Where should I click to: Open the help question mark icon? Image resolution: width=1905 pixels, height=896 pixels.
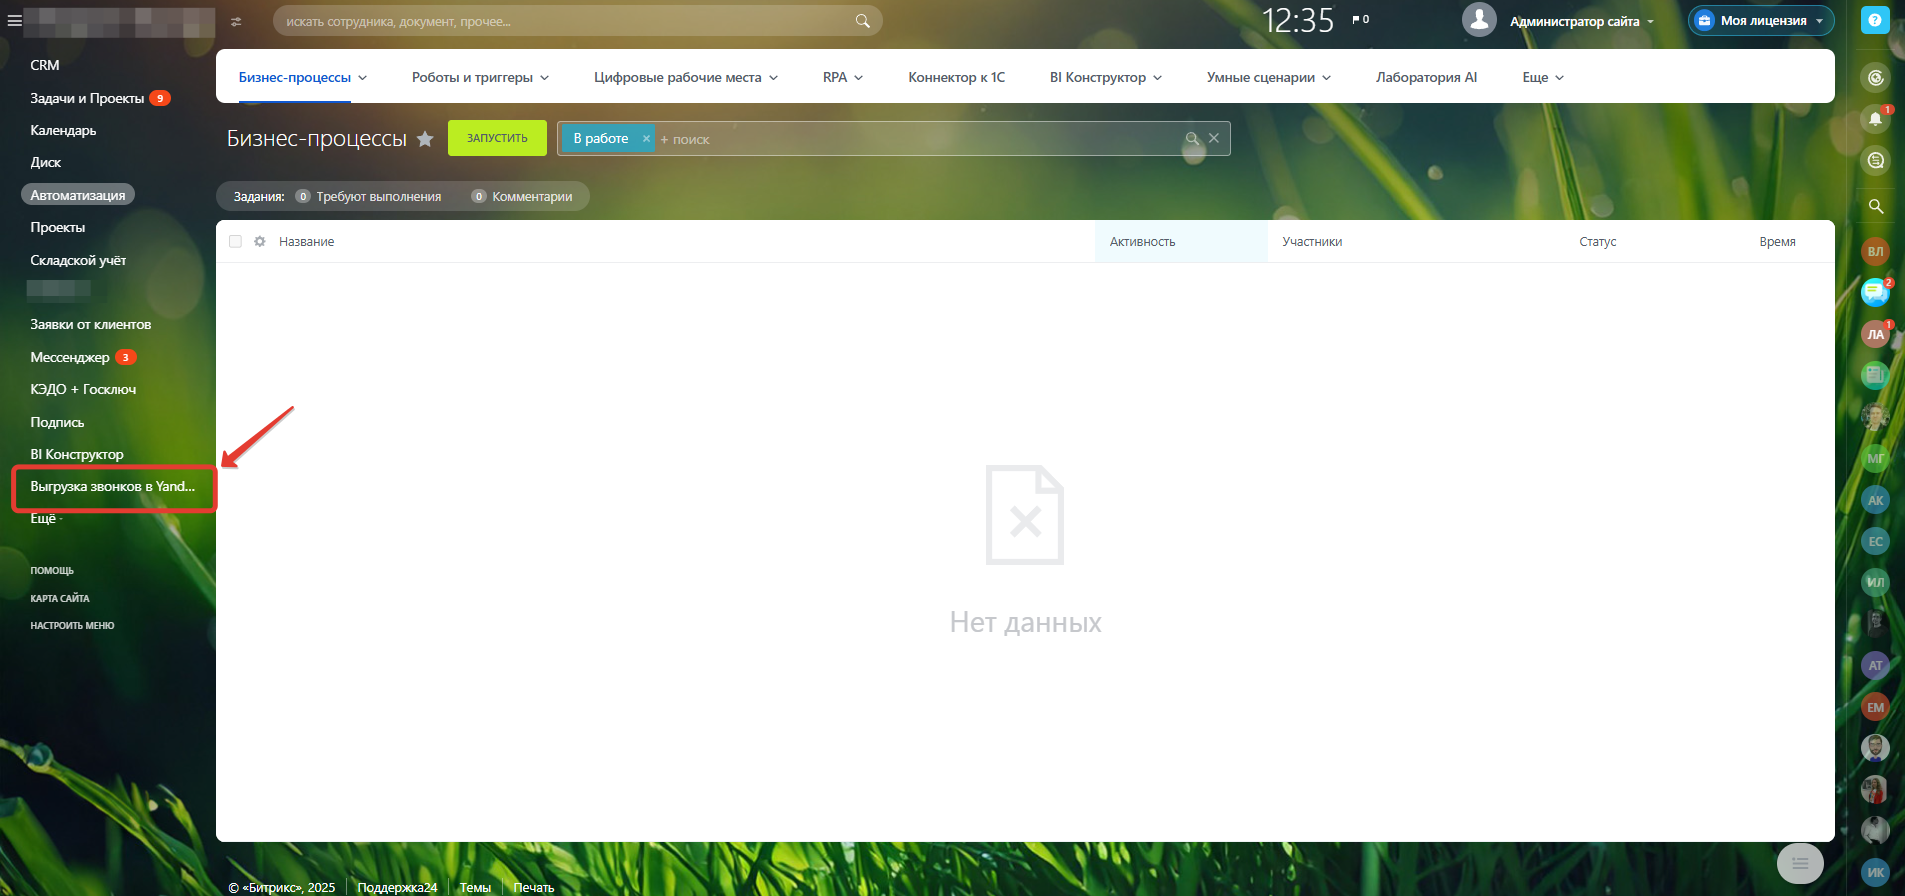(x=1874, y=20)
